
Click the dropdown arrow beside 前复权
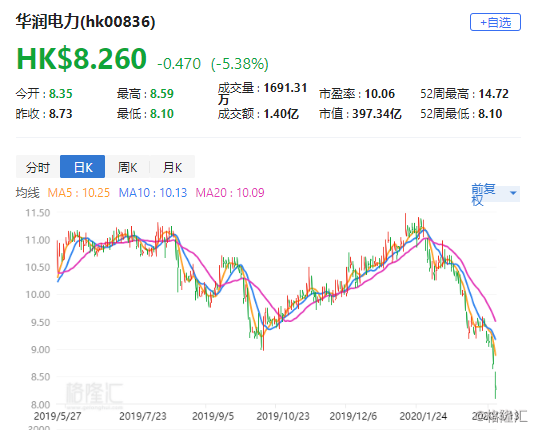click(513, 193)
